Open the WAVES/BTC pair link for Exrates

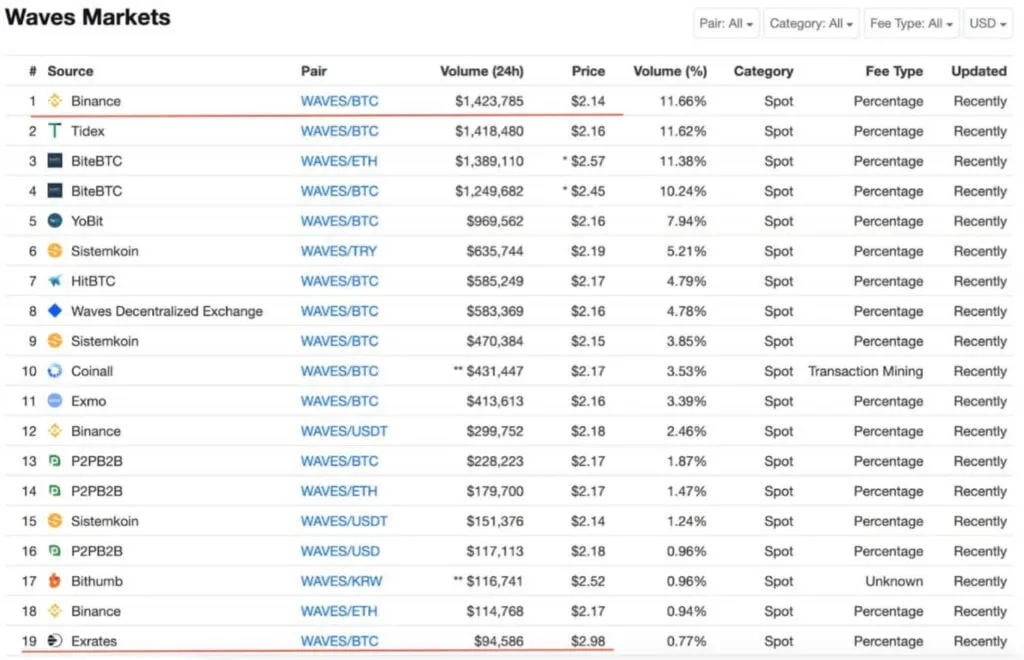click(340, 642)
